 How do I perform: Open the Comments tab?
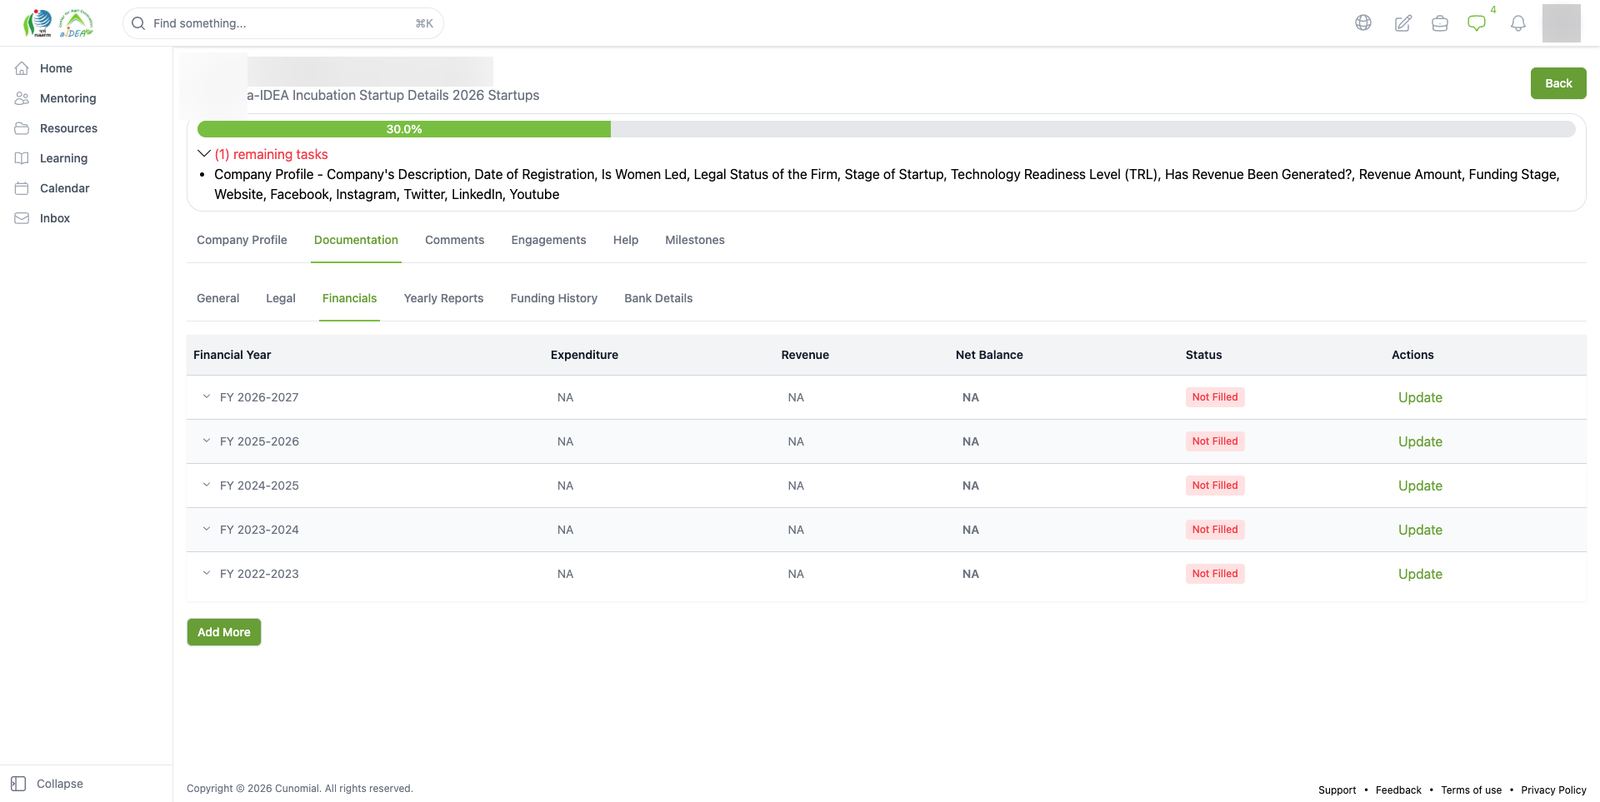(x=454, y=240)
